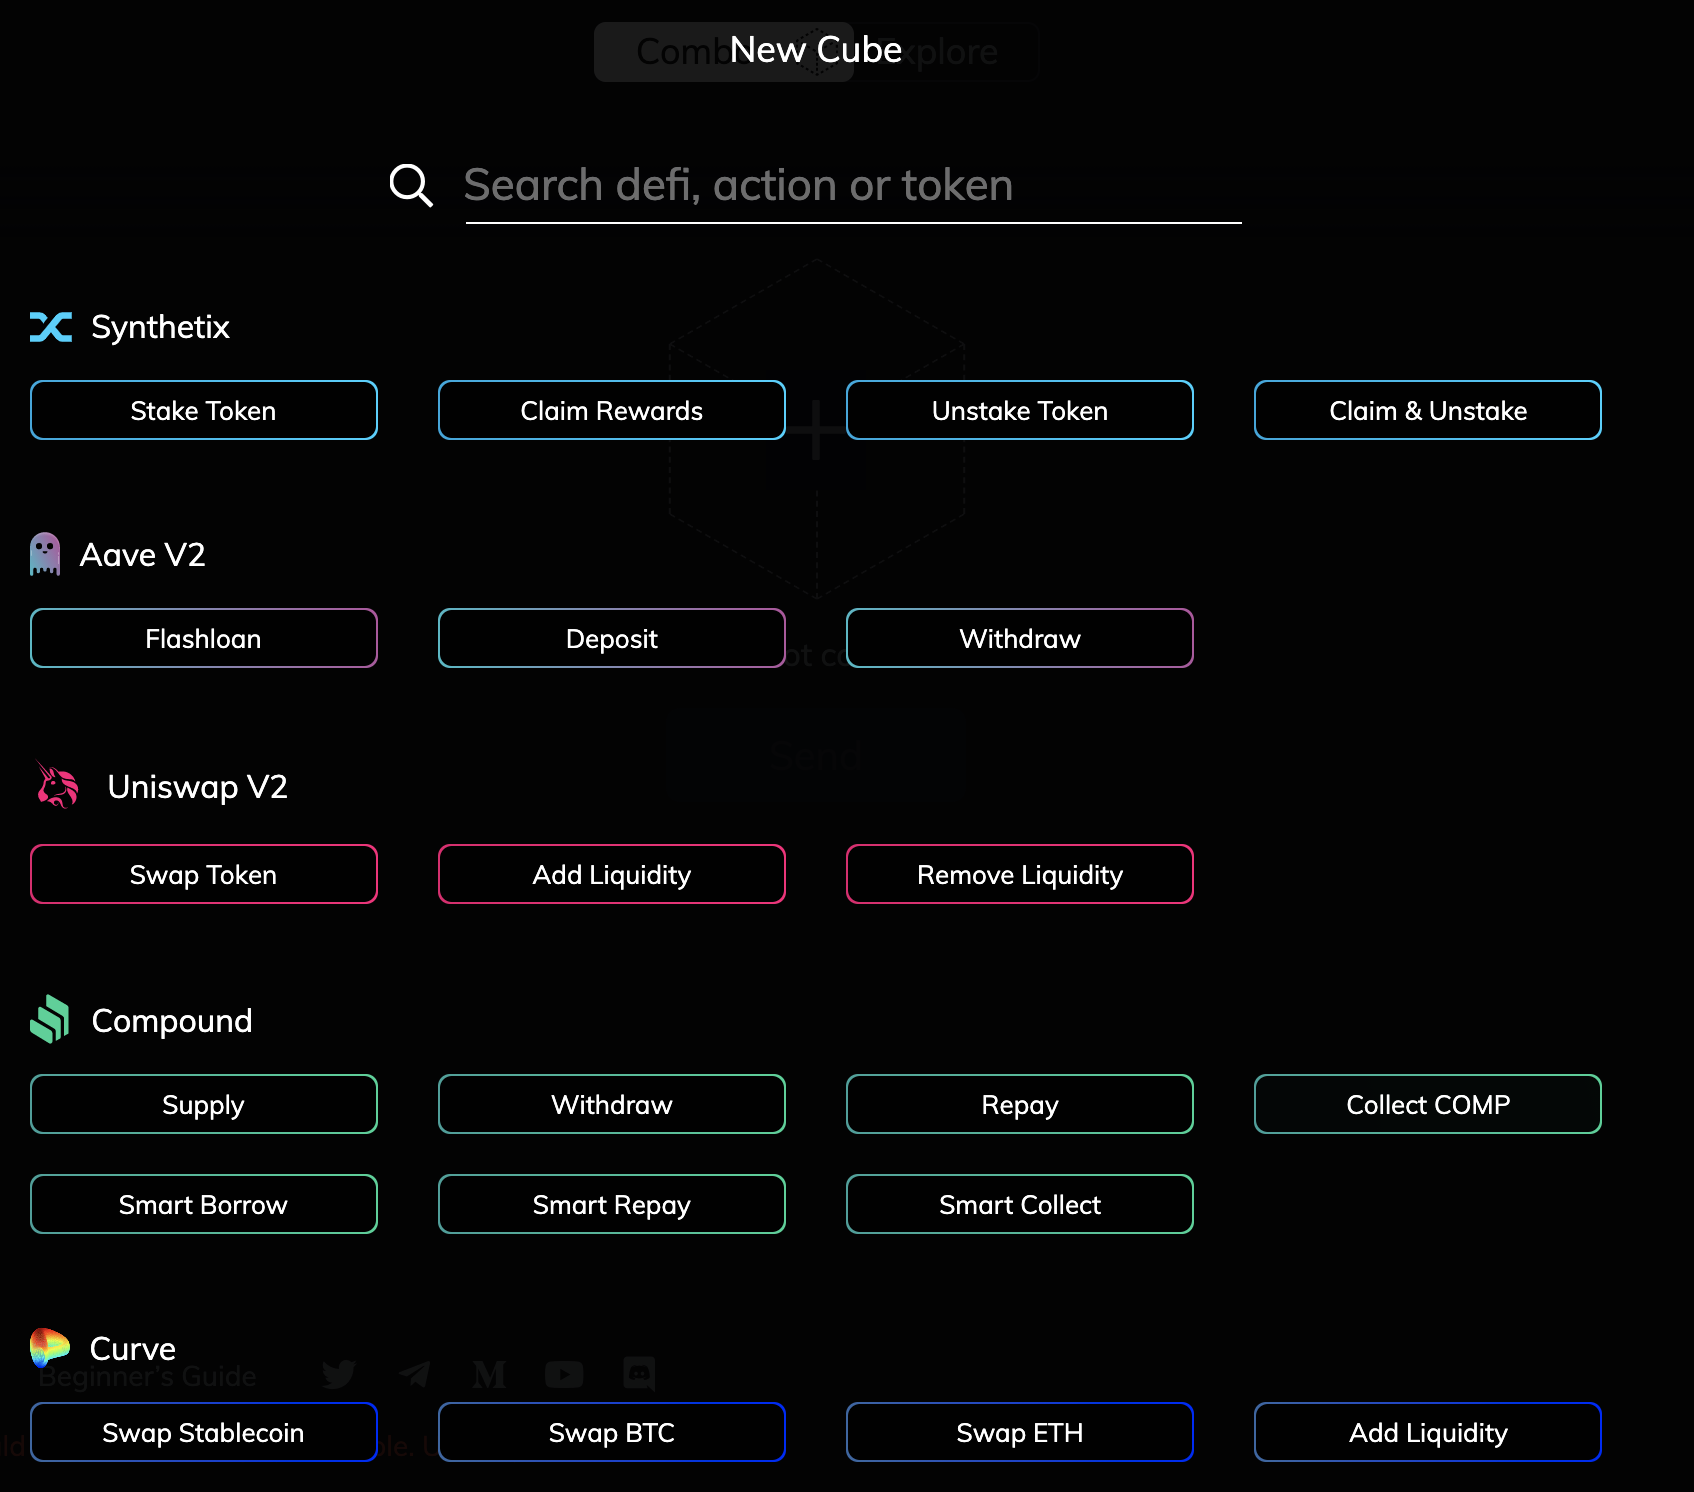The image size is (1694, 1492).
Task: Choose the Aave V2 Deposit button
Action: pyautogui.click(x=611, y=638)
